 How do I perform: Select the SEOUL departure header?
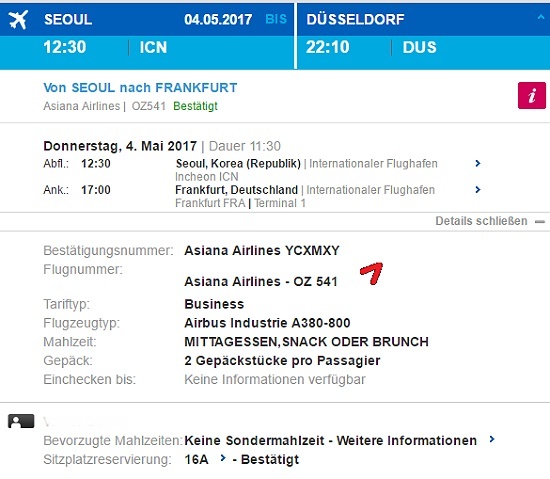[68, 19]
